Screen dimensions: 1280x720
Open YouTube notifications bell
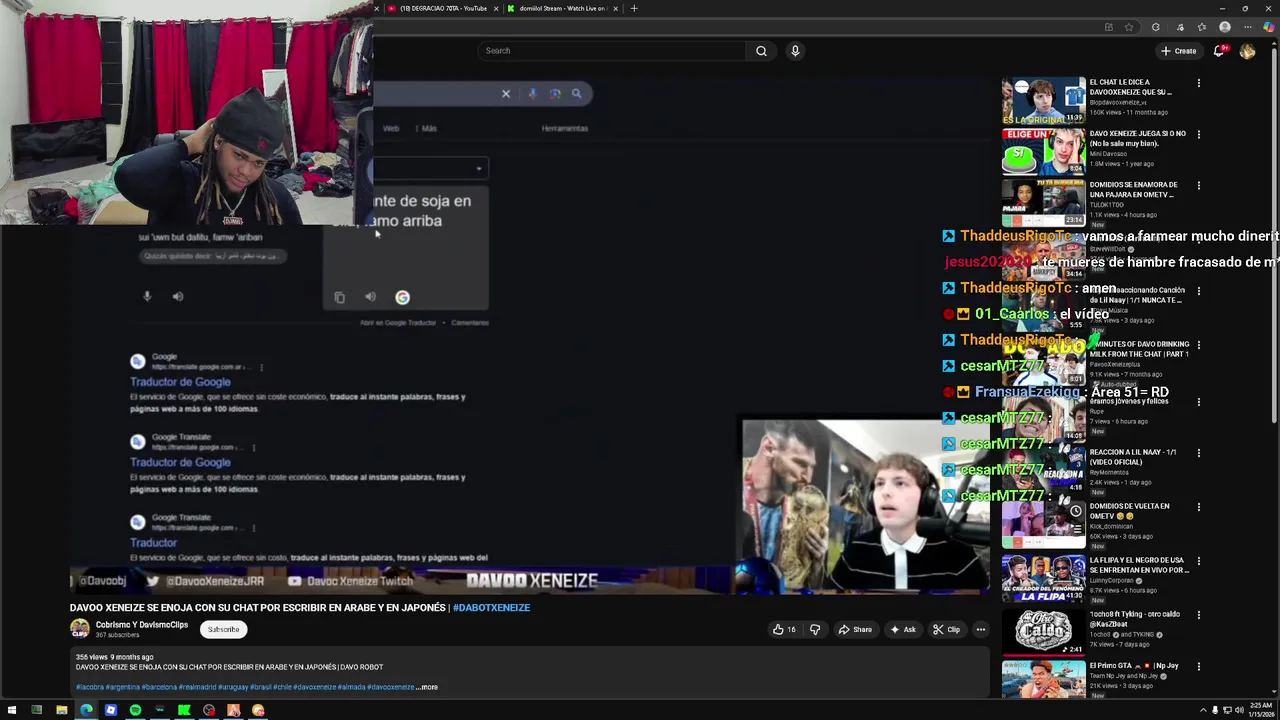[1219, 51]
